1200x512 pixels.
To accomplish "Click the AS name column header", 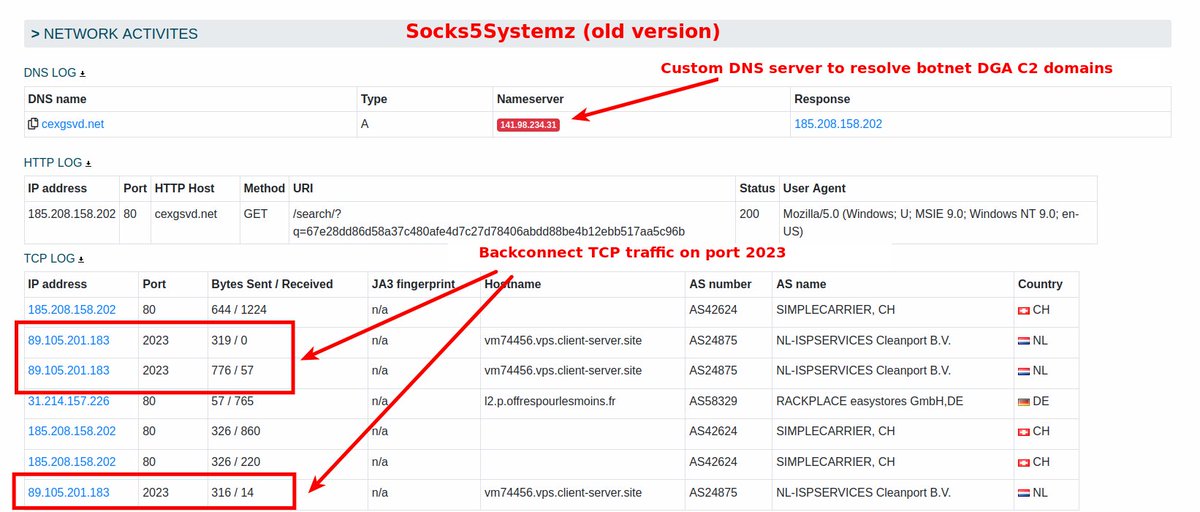I will tap(802, 284).
